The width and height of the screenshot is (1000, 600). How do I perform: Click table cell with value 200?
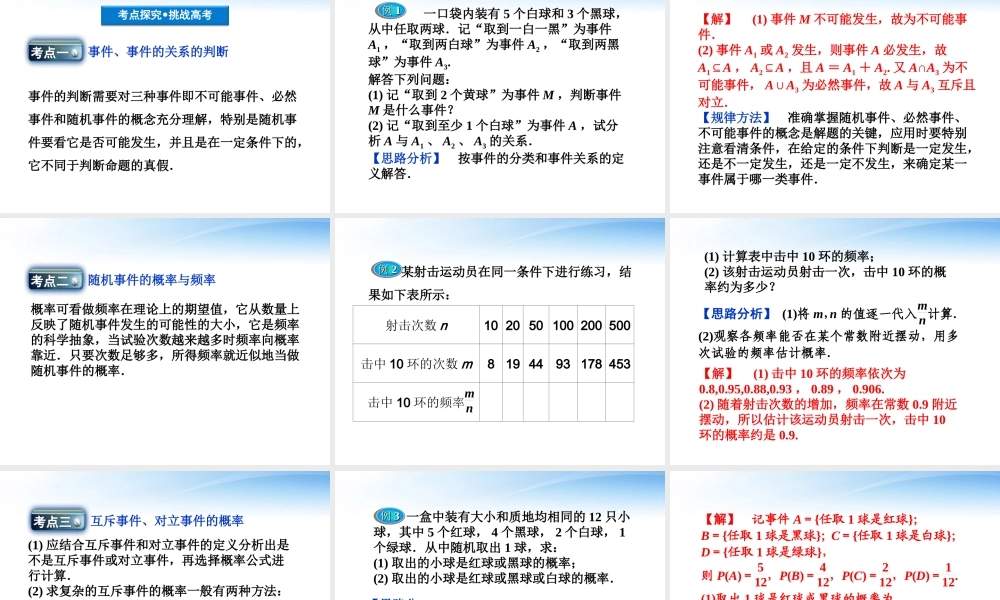(x=591, y=325)
